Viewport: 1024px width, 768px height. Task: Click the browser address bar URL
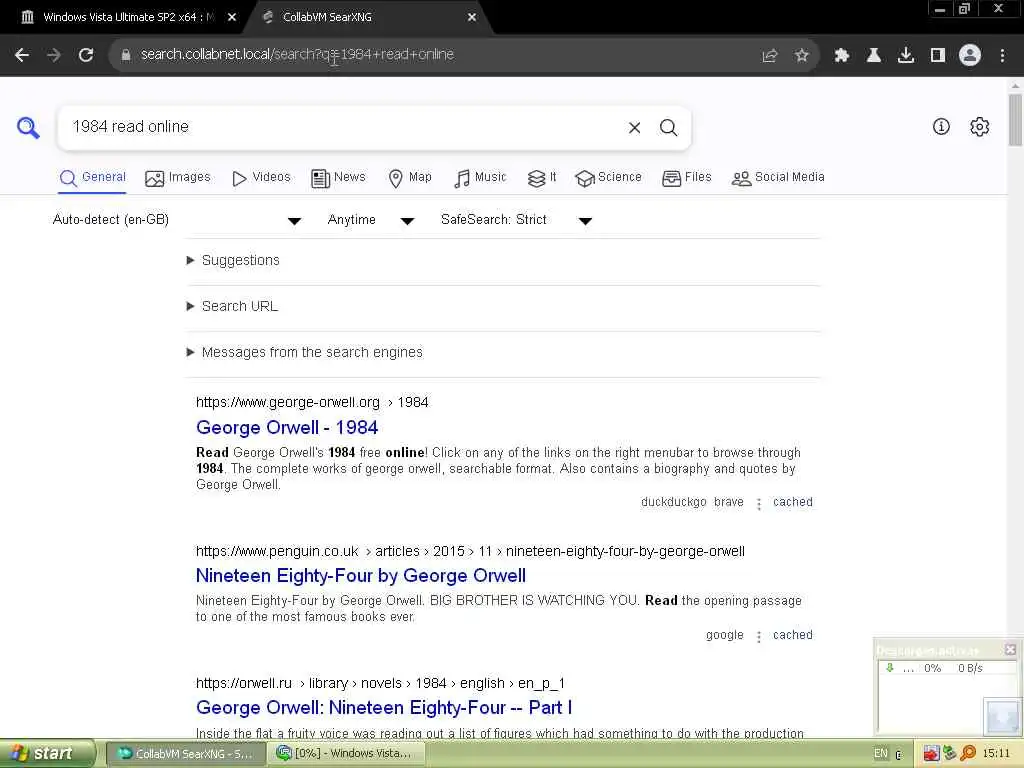(298, 55)
